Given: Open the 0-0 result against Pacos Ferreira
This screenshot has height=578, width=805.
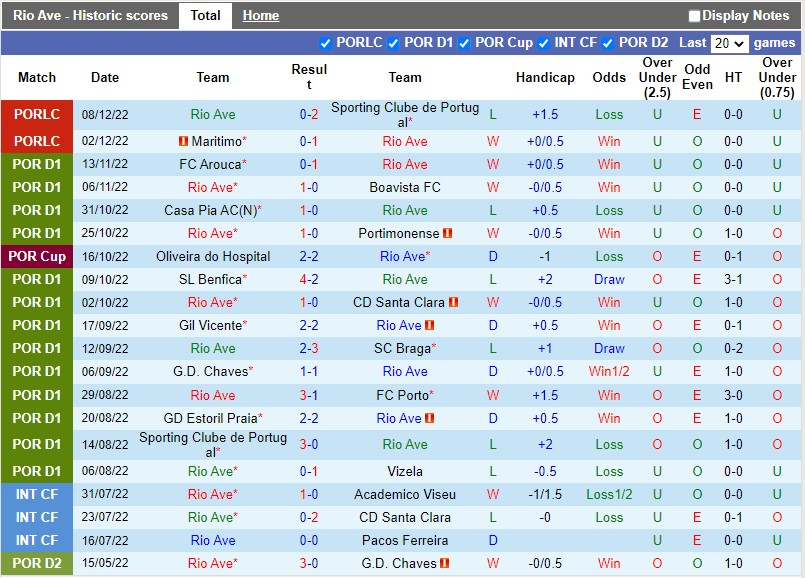Looking at the screenshot, I should [309, 541].
